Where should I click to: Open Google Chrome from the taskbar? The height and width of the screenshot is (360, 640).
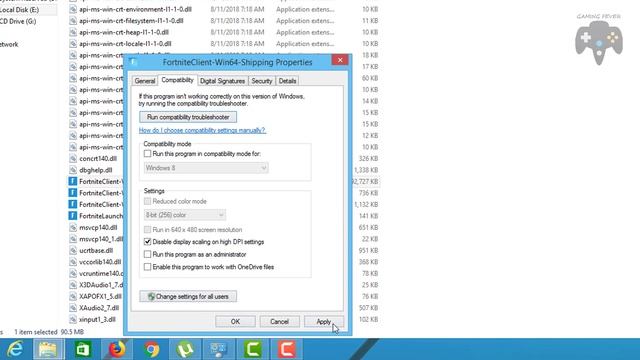coord(151,349)
